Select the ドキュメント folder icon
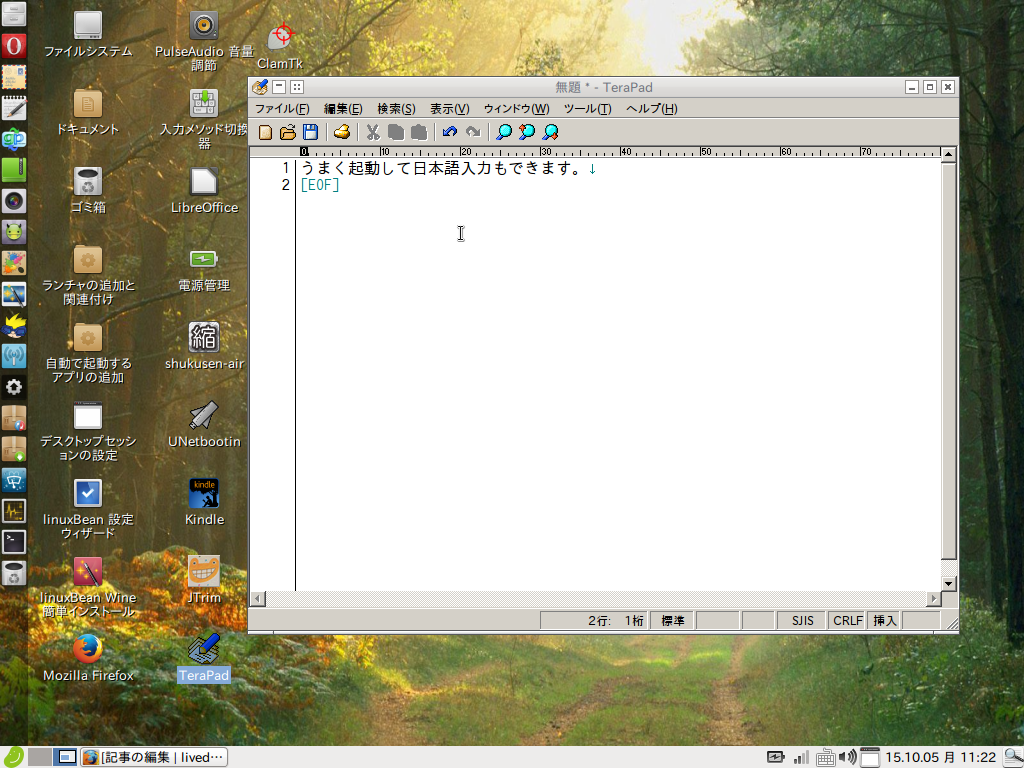1024x768 pixels. 88,112
